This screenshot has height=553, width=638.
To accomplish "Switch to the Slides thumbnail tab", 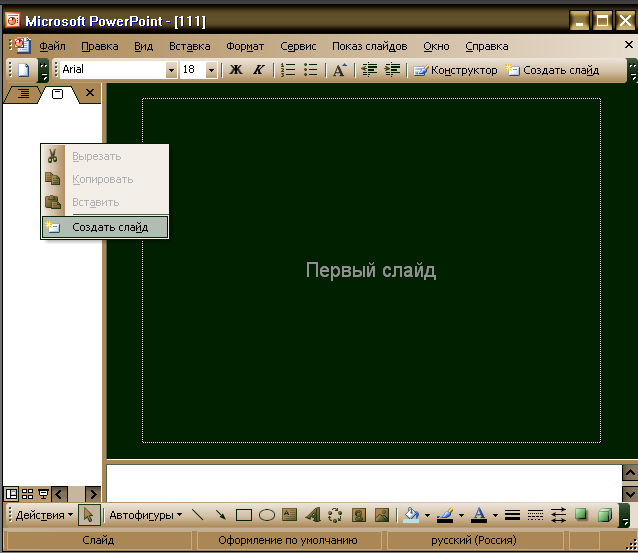I will pyautogui.click(x=57, y=94).
